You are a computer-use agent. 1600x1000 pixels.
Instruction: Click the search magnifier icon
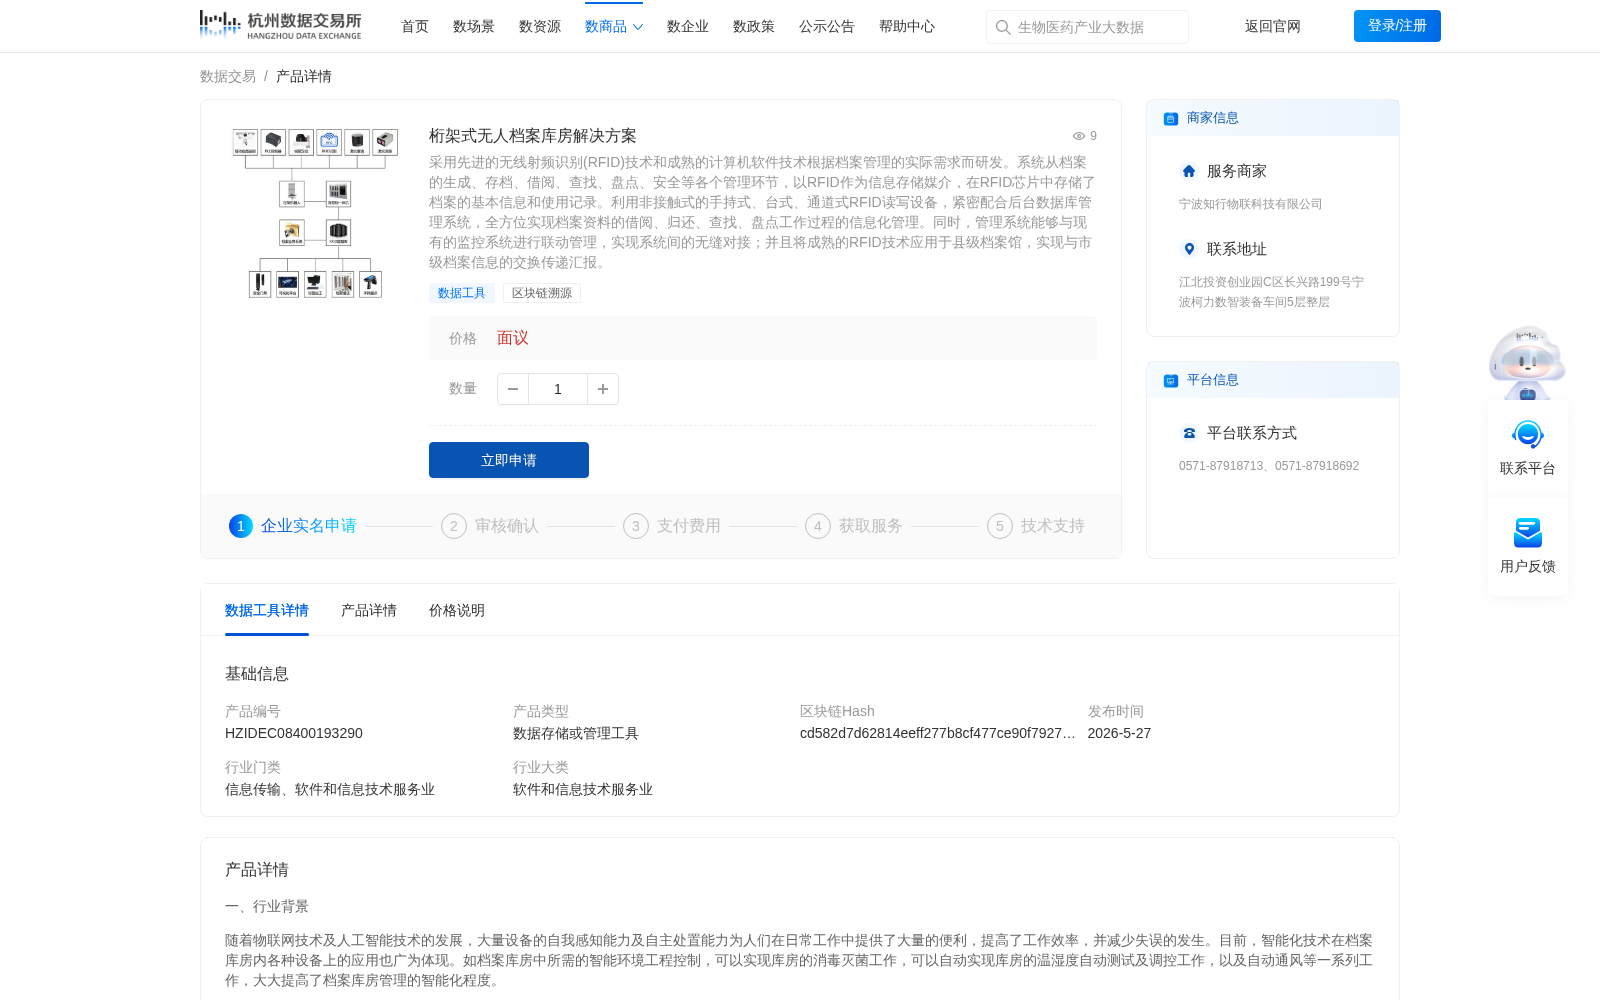[x=1003, y=27]
